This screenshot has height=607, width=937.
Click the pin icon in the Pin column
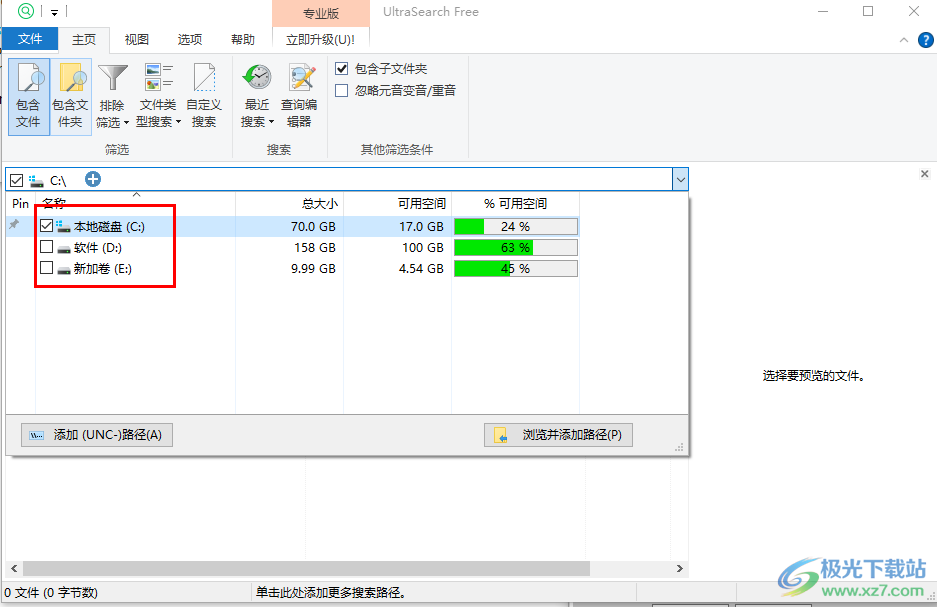coord(14,225)
